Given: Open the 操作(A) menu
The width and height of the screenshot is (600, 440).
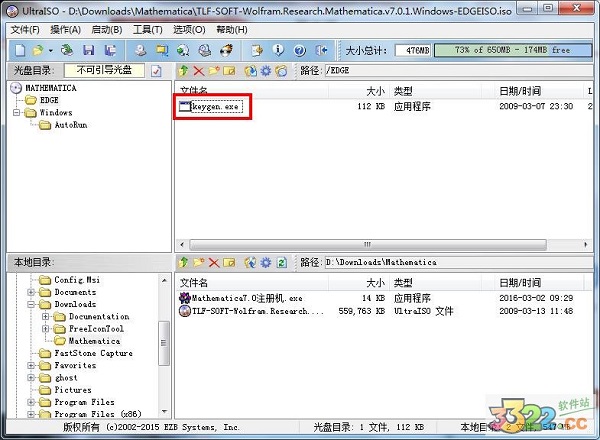Looking at the screenshot, I should coord(65,29).
